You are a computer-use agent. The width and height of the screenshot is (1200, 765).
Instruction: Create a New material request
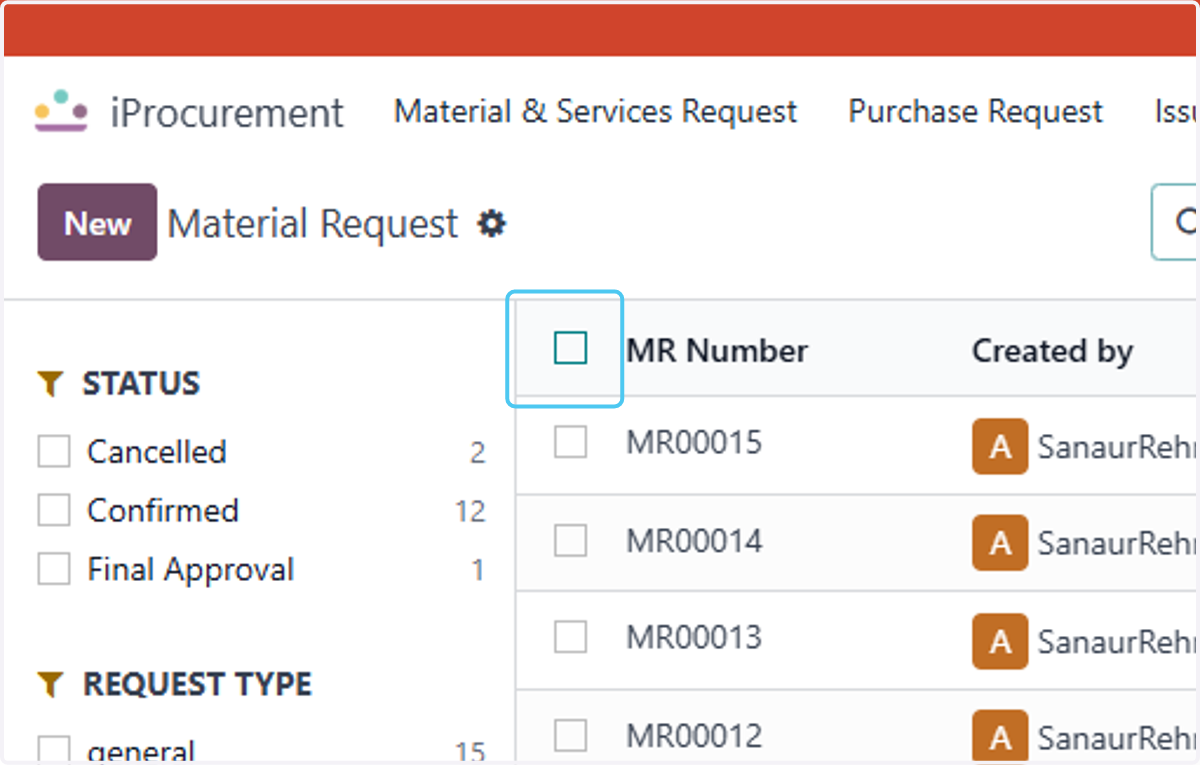(x=97, y=222)
